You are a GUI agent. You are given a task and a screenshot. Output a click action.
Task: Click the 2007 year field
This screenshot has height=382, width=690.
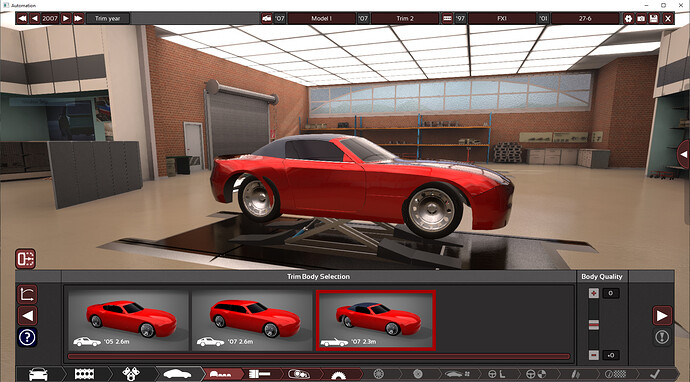click(50, 18)
